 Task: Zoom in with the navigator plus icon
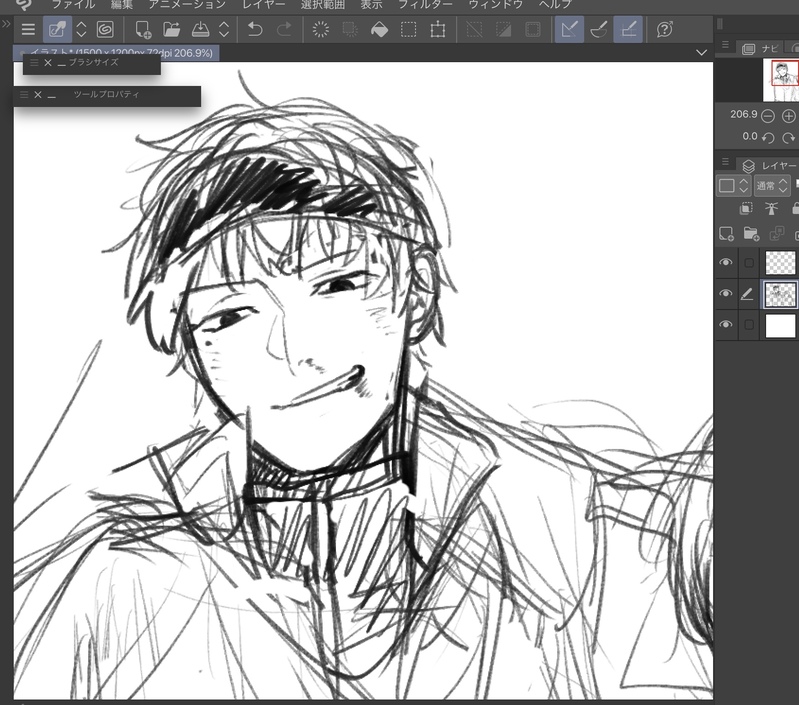788,116
